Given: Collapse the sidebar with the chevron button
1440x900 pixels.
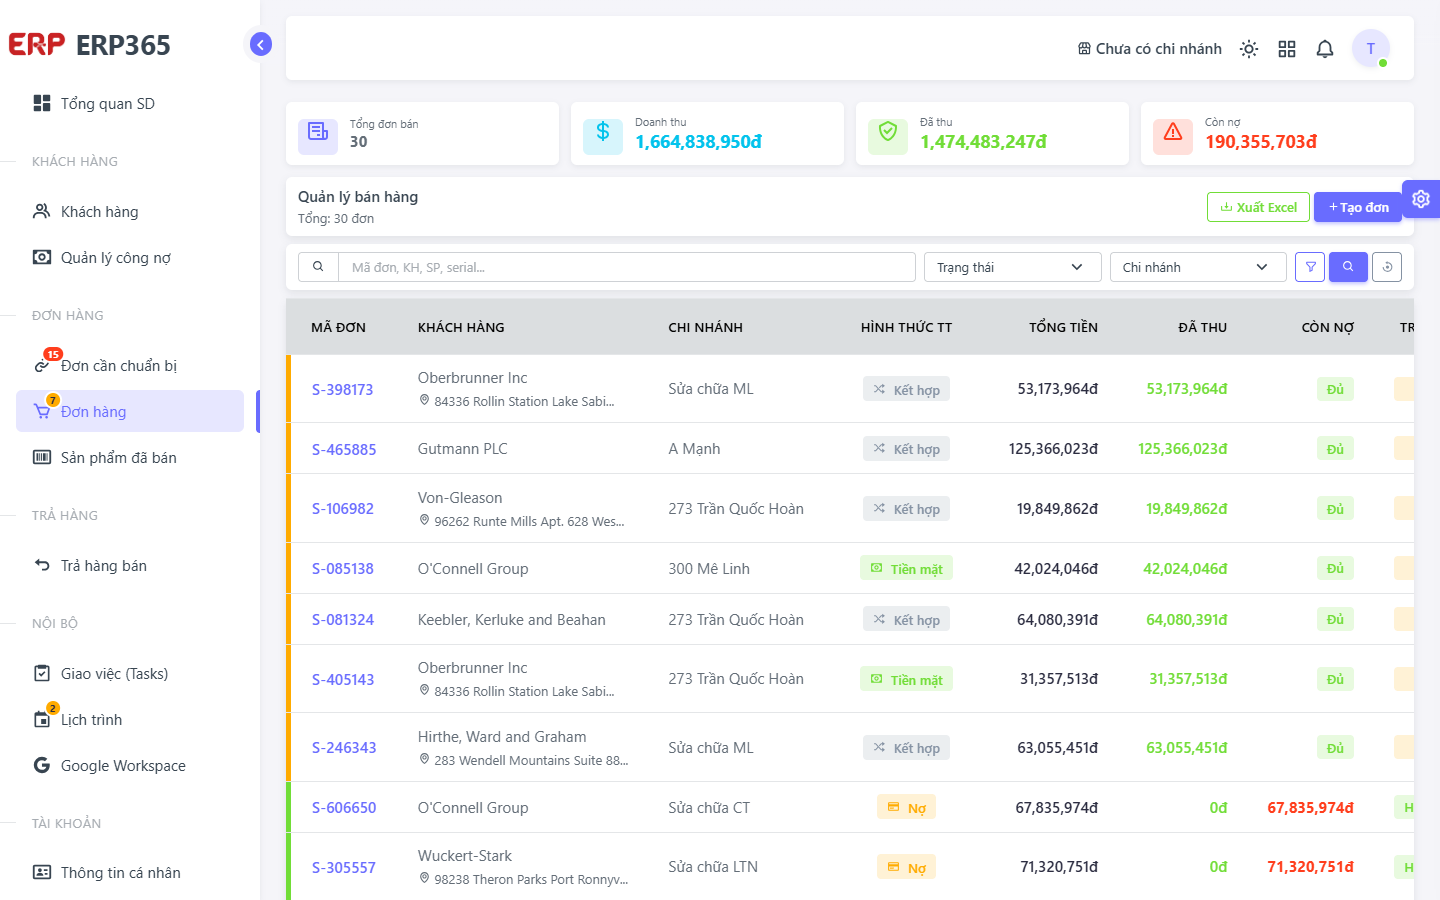Looking at the screenshot, I should click(x=261, y=44).
